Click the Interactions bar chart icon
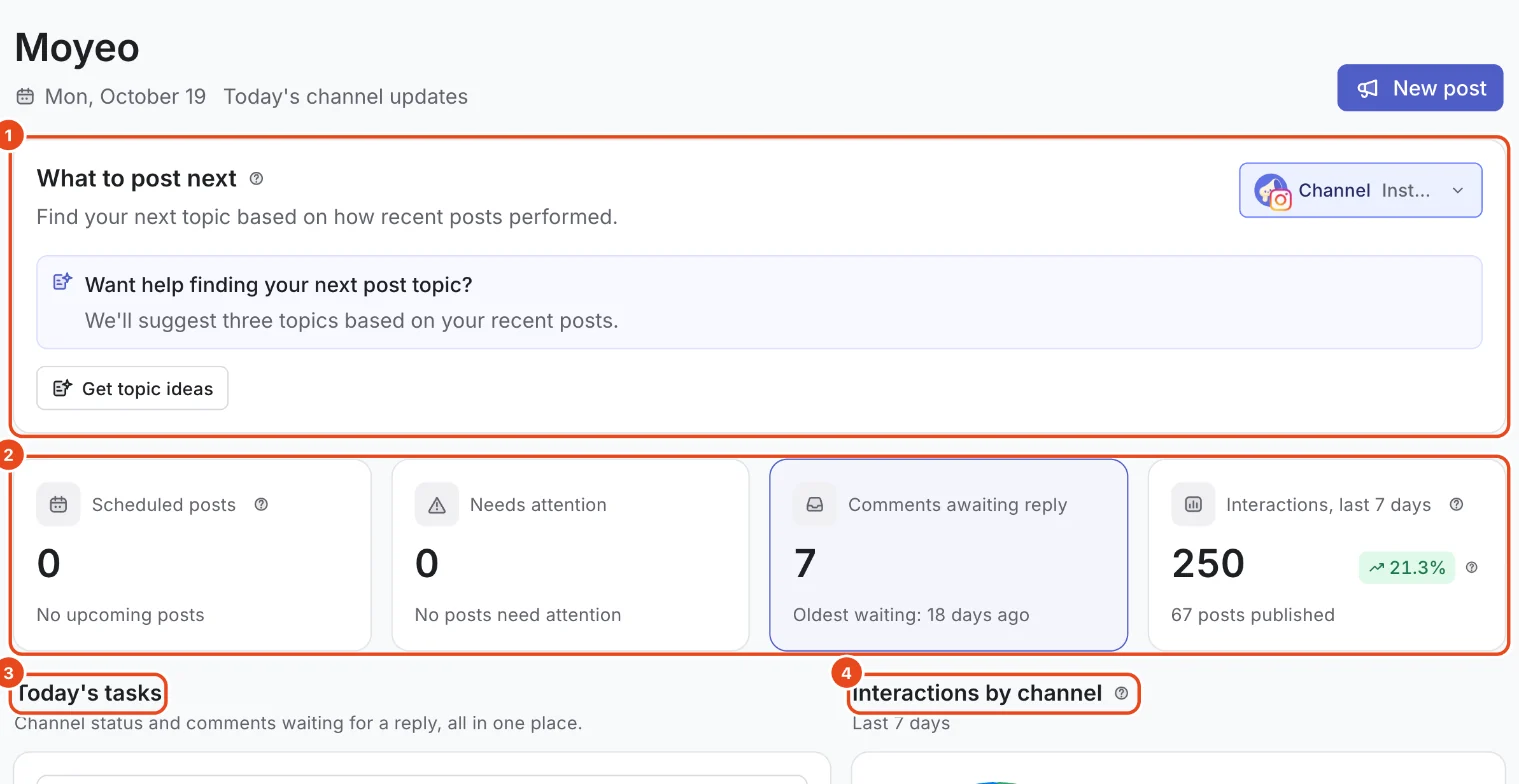Image resolution: width=1519 pixels, height=784 pixels. (1193, 505)
